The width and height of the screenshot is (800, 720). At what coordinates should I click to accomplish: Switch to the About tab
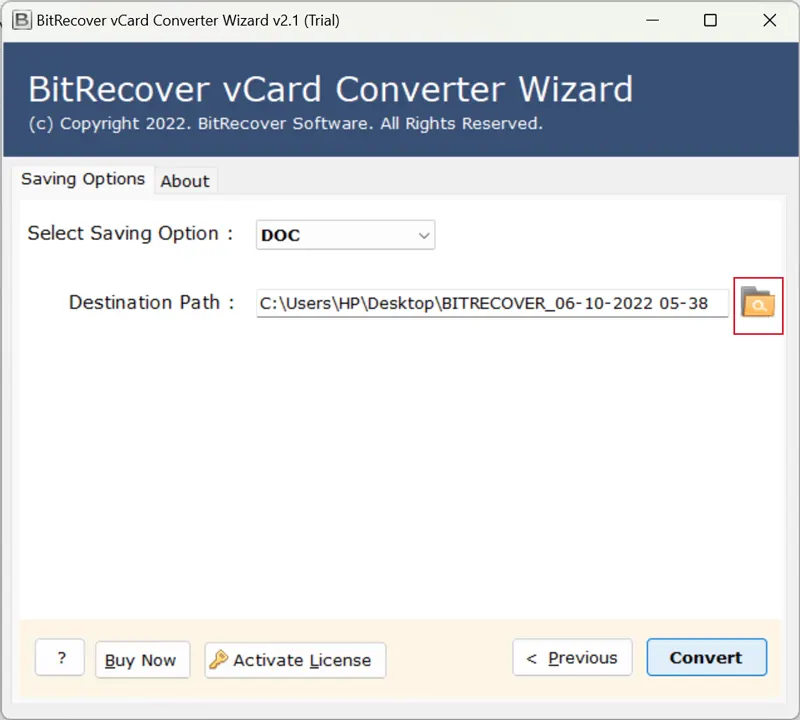[x=185, y=181]
